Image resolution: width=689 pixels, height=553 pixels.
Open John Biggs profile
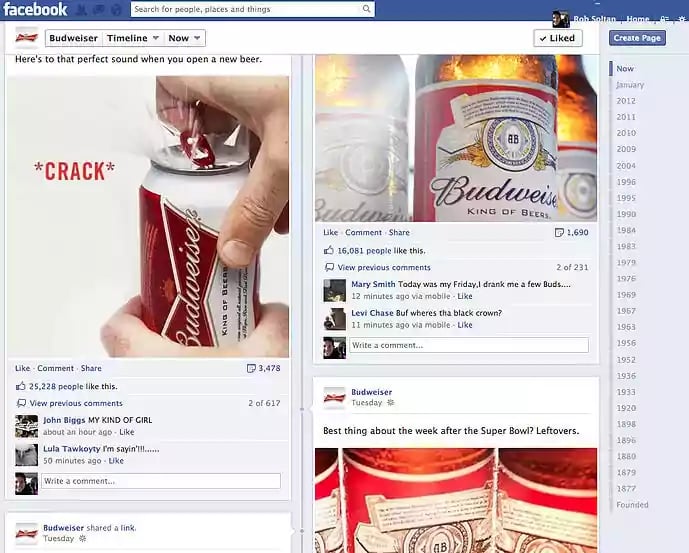click(x=64, y=420)
